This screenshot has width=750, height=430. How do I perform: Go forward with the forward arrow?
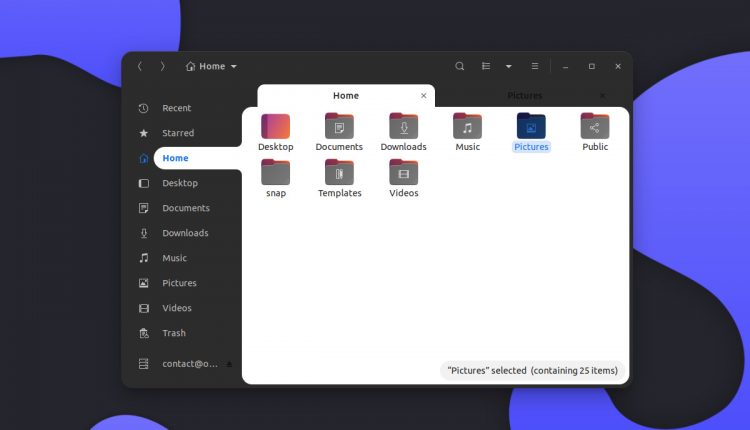[x=163, y=66]
